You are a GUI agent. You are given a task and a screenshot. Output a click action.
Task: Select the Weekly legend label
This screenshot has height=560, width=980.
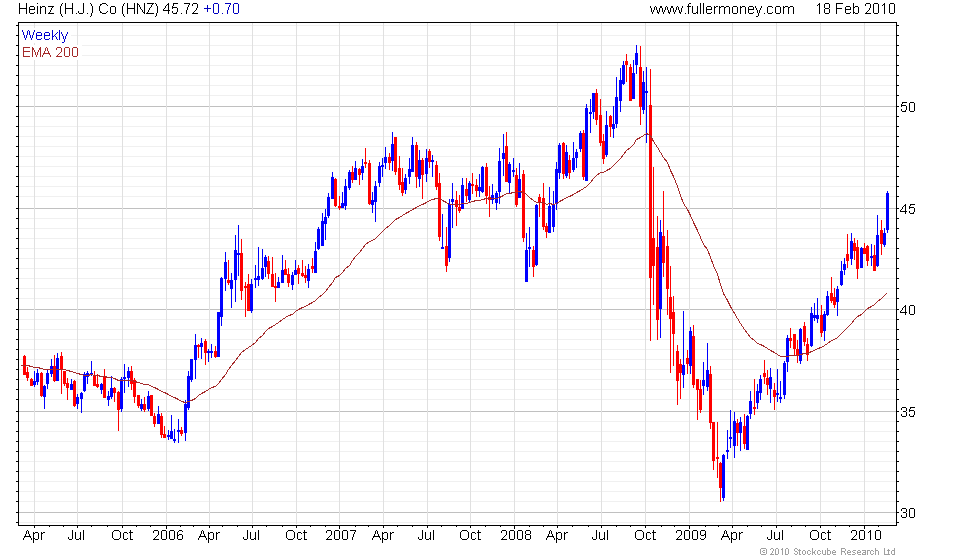[44, 36]
